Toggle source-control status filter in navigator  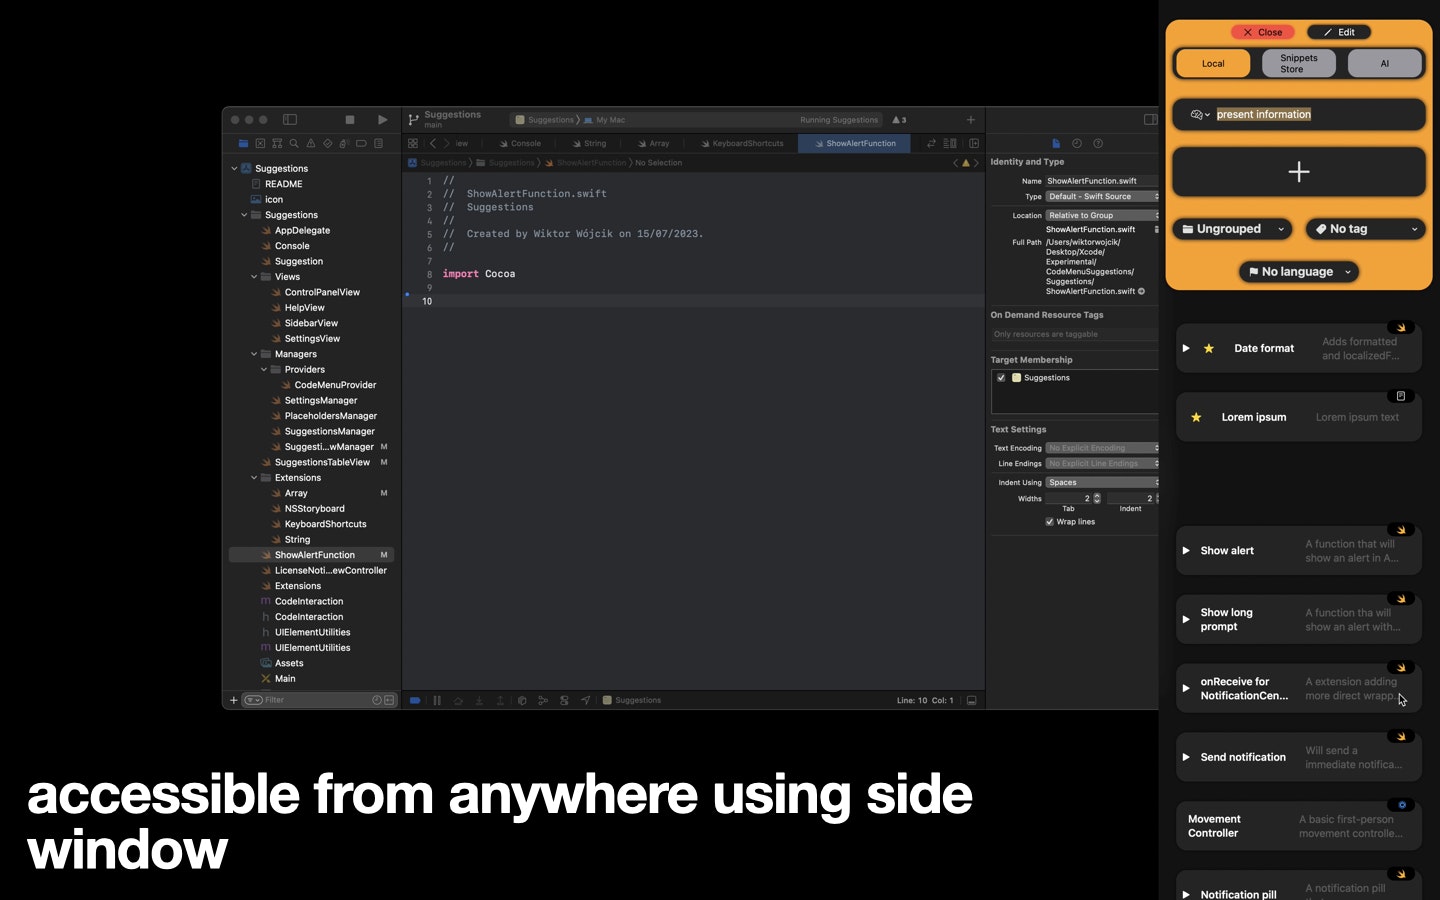389,700
